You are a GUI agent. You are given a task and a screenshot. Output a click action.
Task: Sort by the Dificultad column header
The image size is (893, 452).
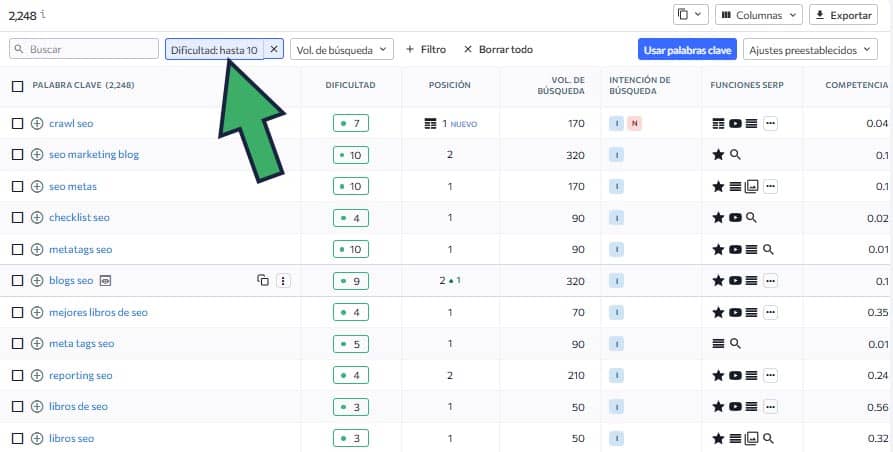point(350,86)
